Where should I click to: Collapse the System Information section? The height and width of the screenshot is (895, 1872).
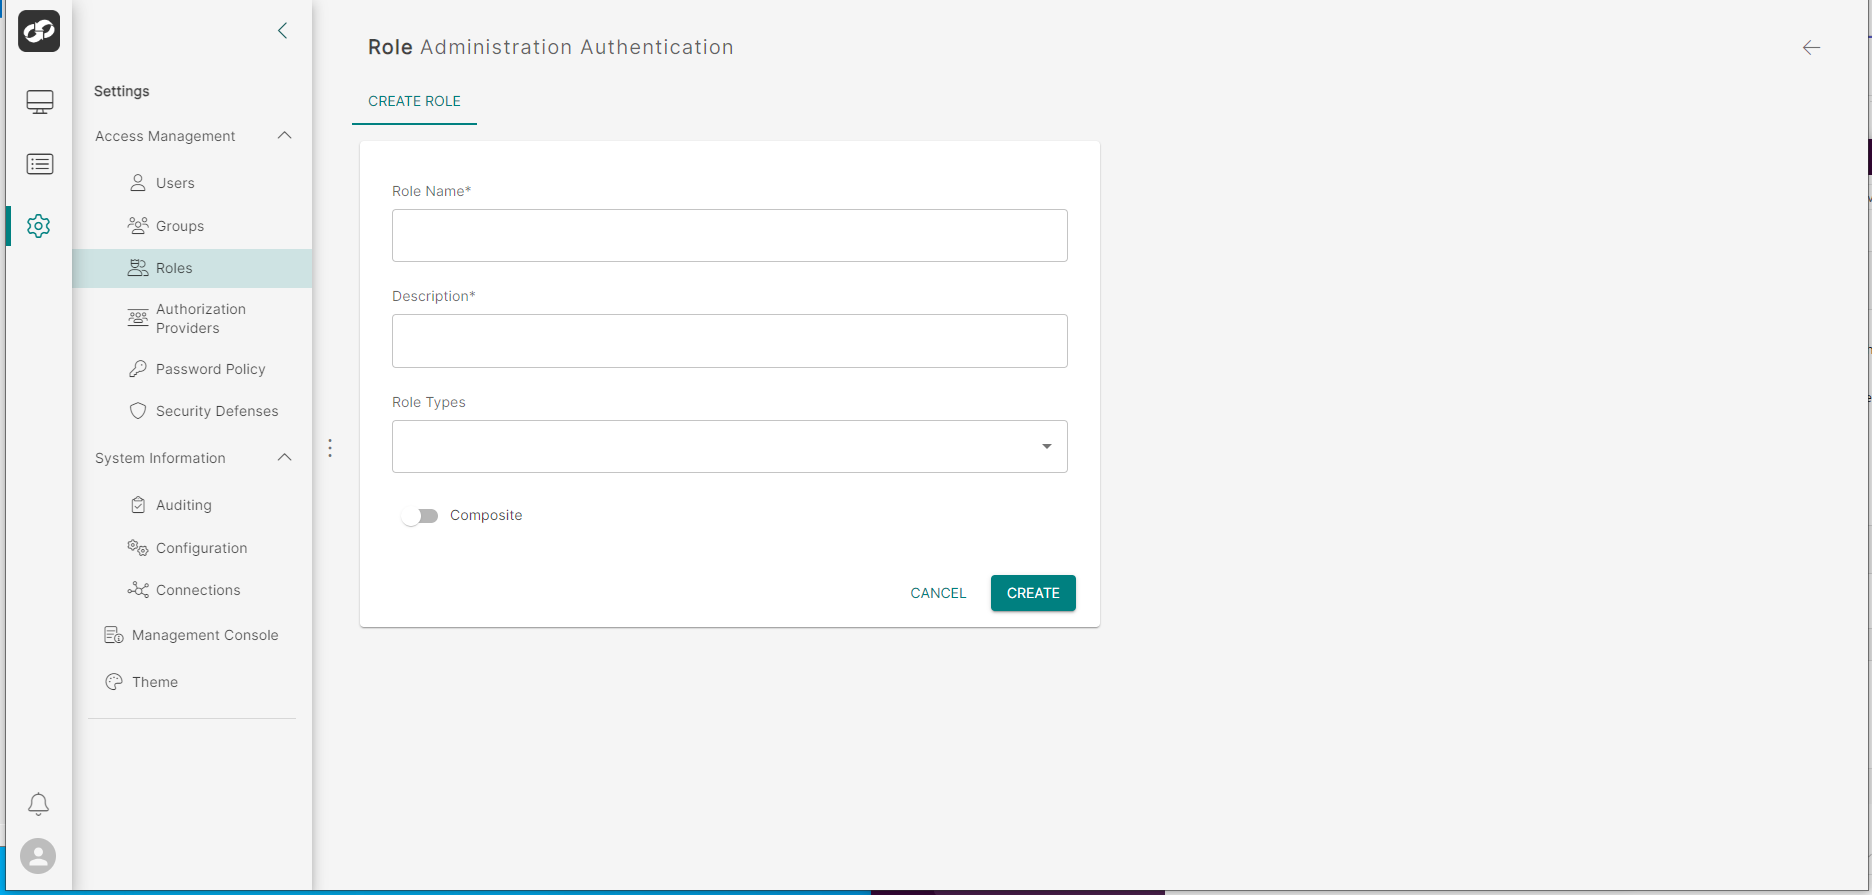pyautogui.click(x=284, y=457)
